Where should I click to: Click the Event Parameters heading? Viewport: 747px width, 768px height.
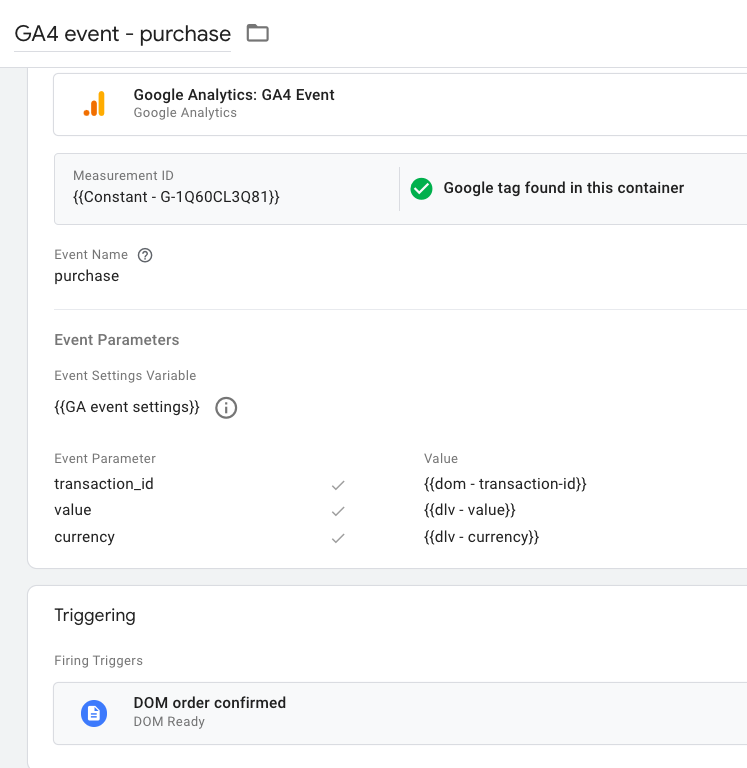[117, 340]
